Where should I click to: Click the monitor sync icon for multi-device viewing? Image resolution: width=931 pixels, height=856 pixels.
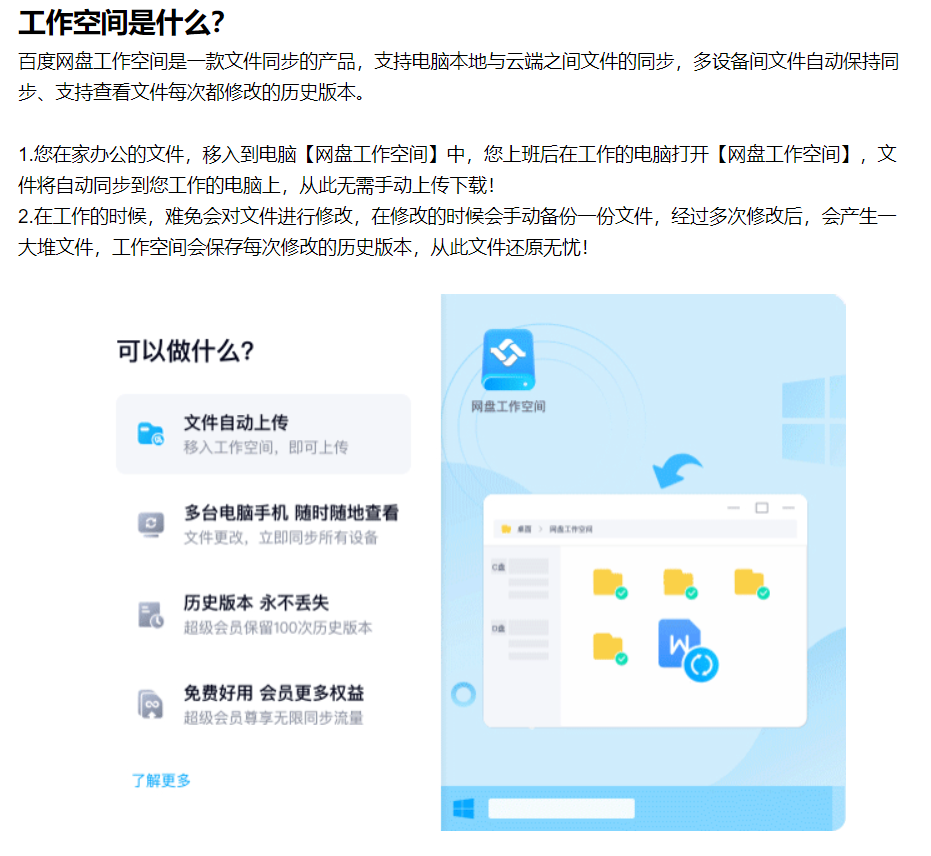pyautogui.click(x=150, y=524)
